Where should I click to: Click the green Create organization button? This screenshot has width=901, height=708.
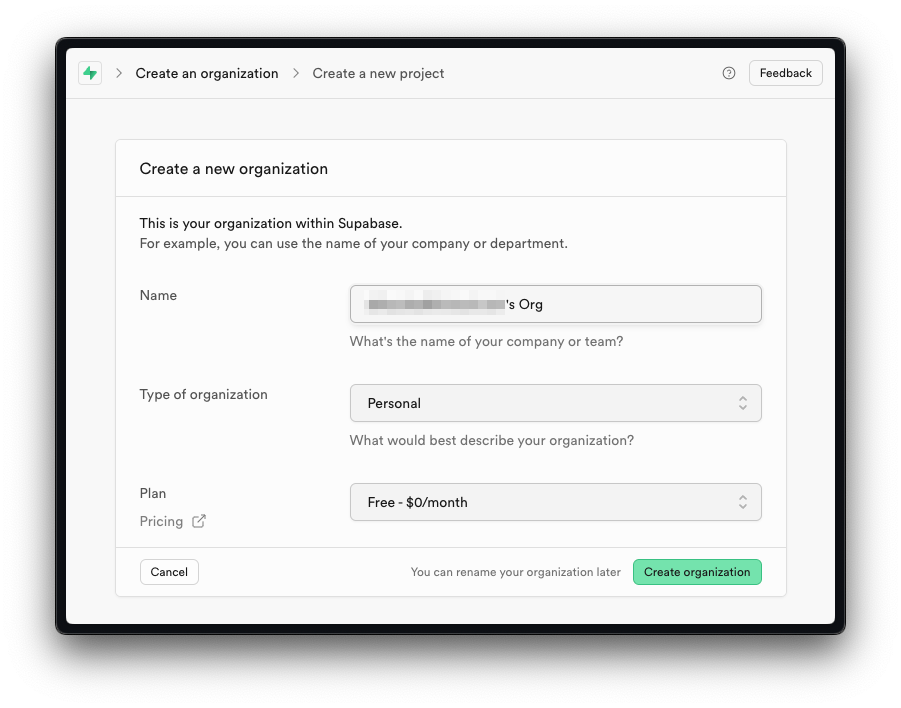pos(697,572)
